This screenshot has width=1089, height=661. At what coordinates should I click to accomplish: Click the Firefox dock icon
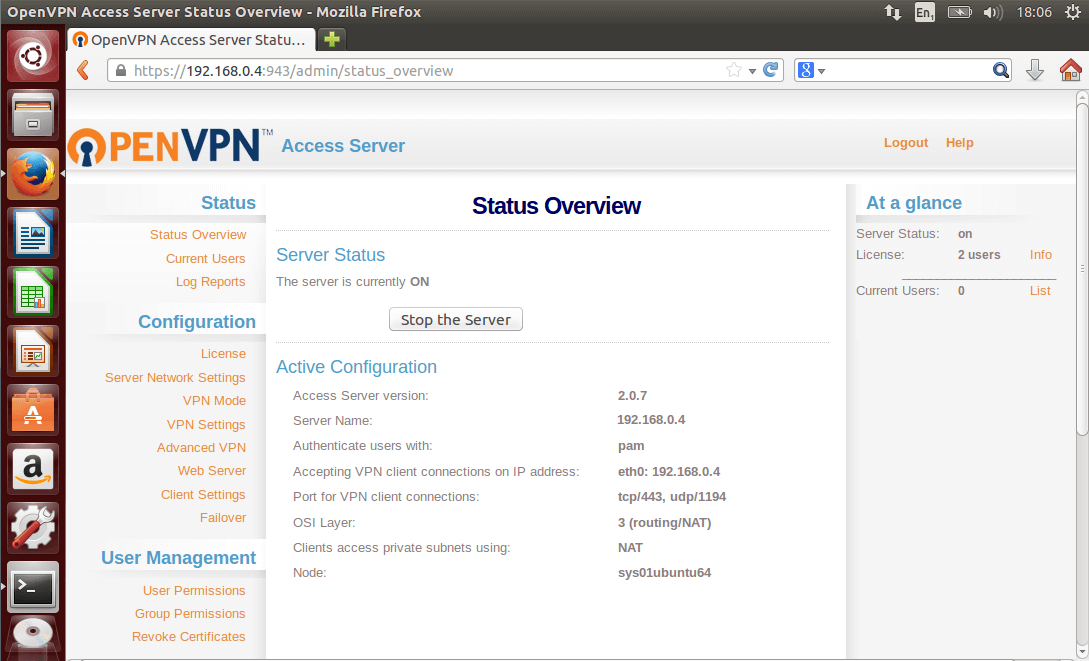(x=33, y=174)
